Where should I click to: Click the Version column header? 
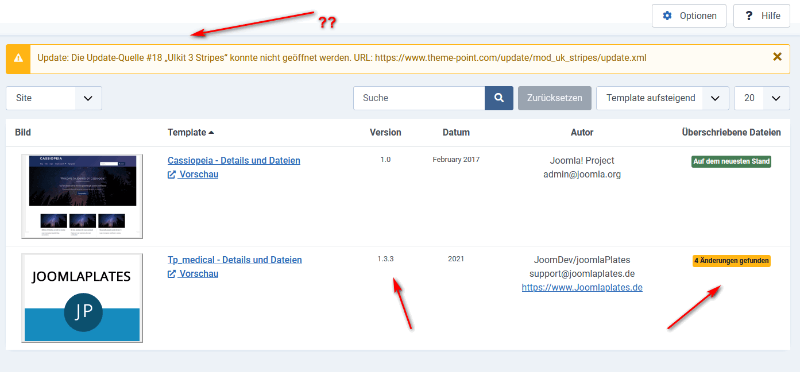pyautogui.click(x=385, y=133)
